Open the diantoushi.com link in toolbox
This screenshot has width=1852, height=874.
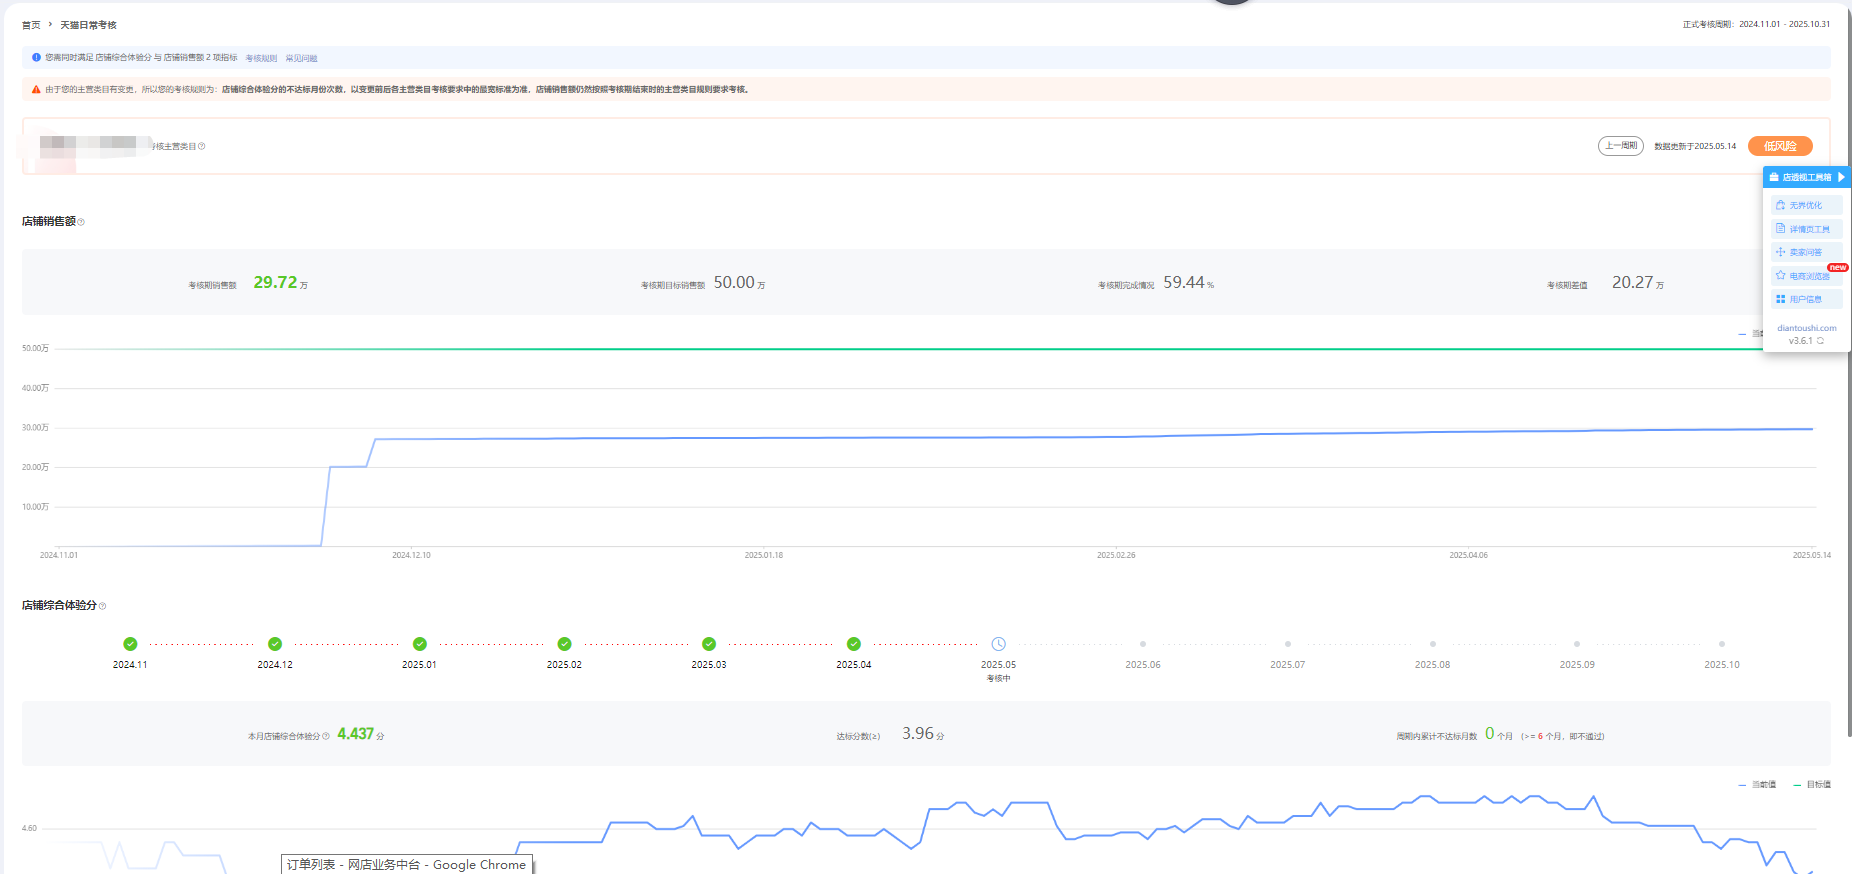tap(1806, 328)
